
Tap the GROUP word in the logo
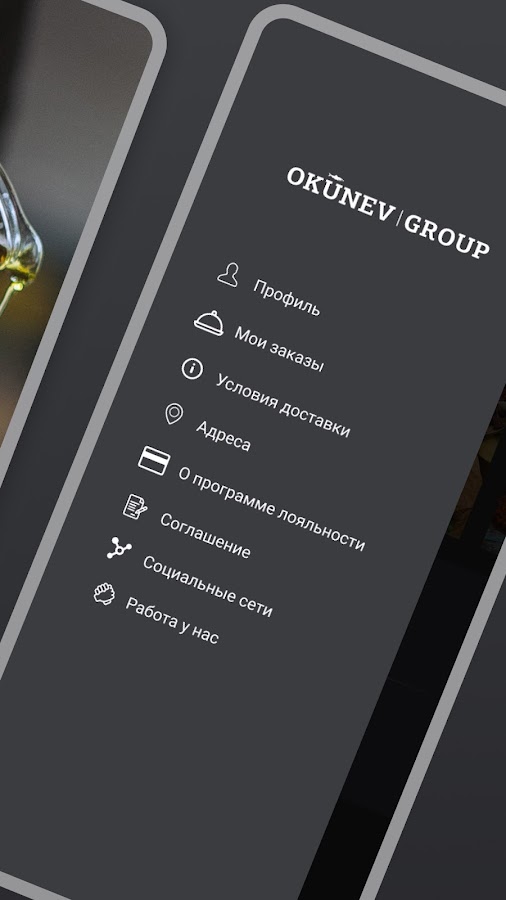pyautogui.click(x=447, y=236)
